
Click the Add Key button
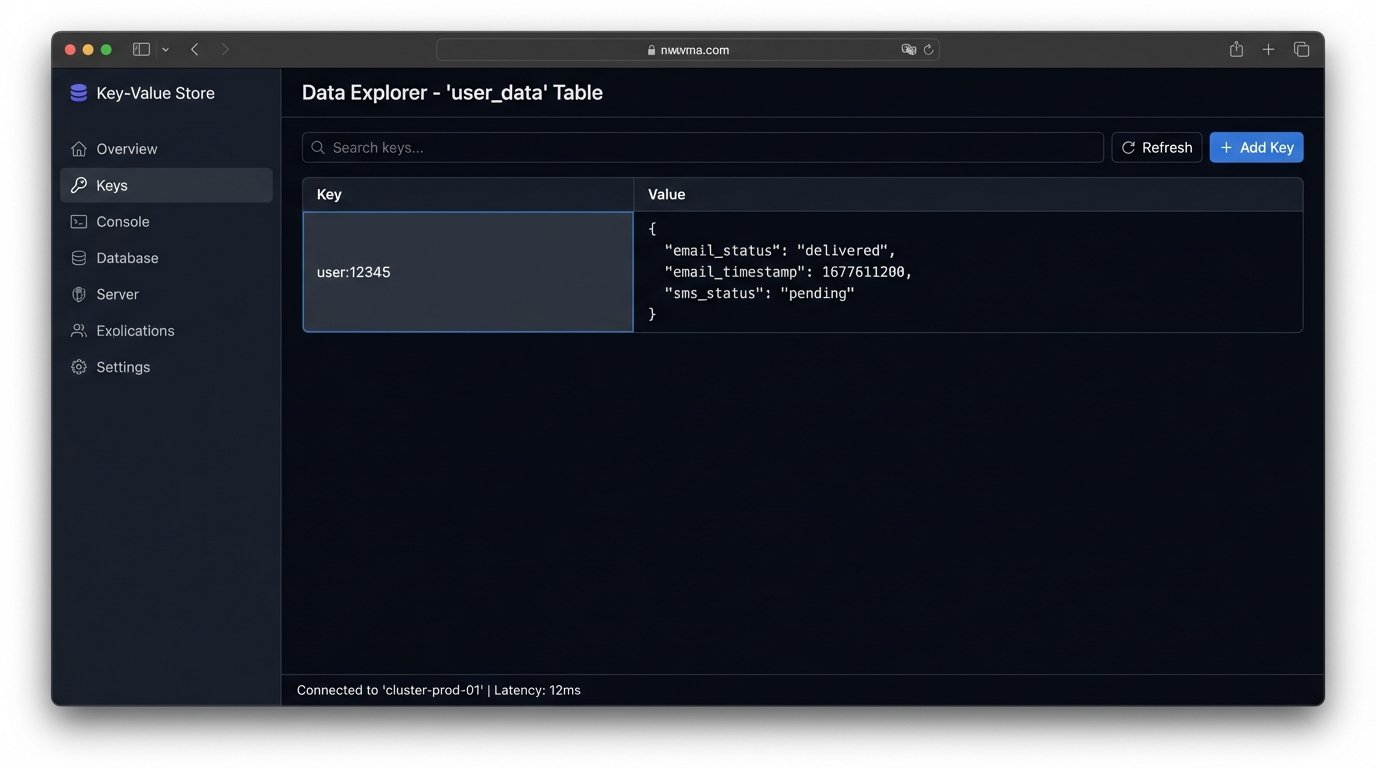(1256, 147)
